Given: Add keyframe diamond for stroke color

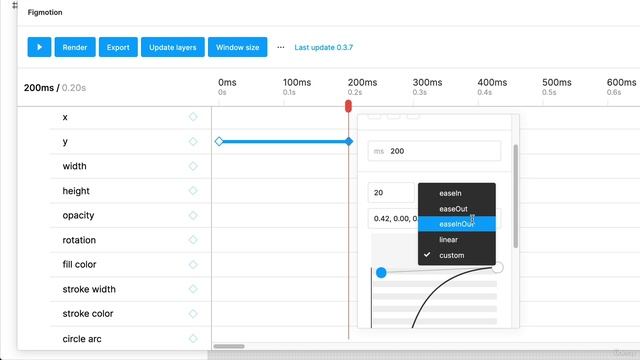Looking at the screenshot, I should click(x=193, y=313).
